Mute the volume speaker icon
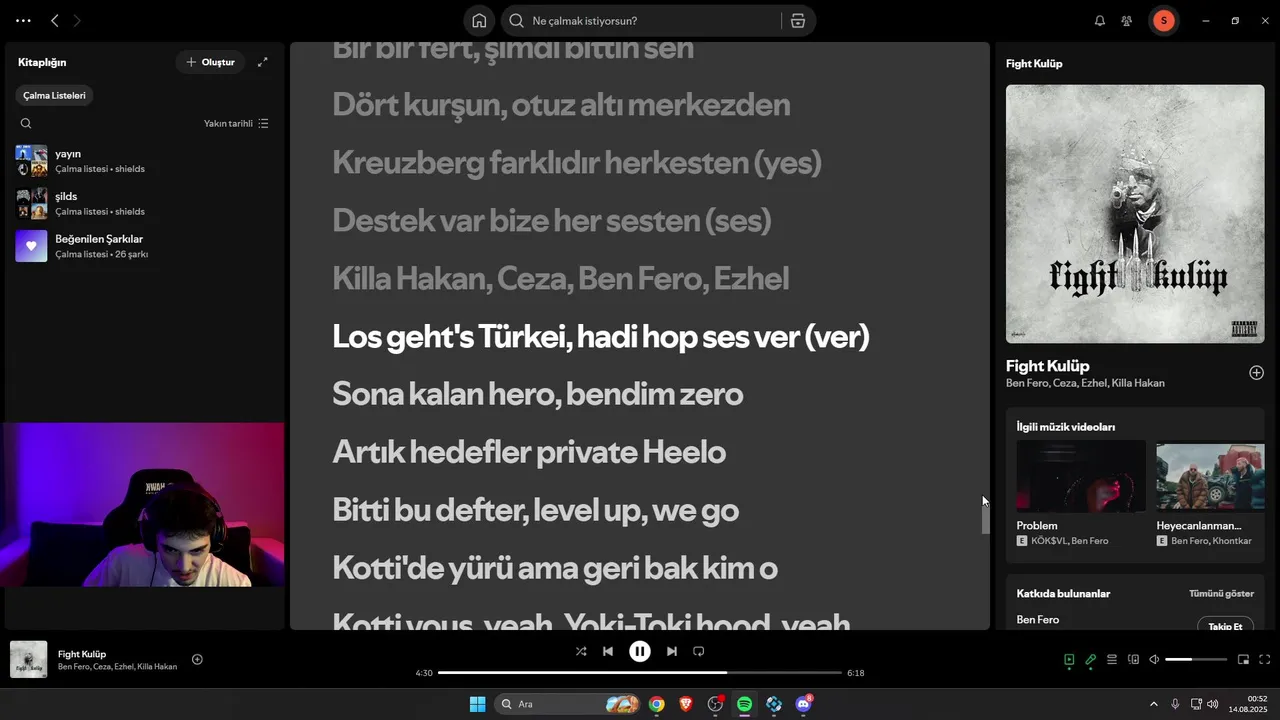This screenshot has height=720, width=1280. click(1154, 659)
